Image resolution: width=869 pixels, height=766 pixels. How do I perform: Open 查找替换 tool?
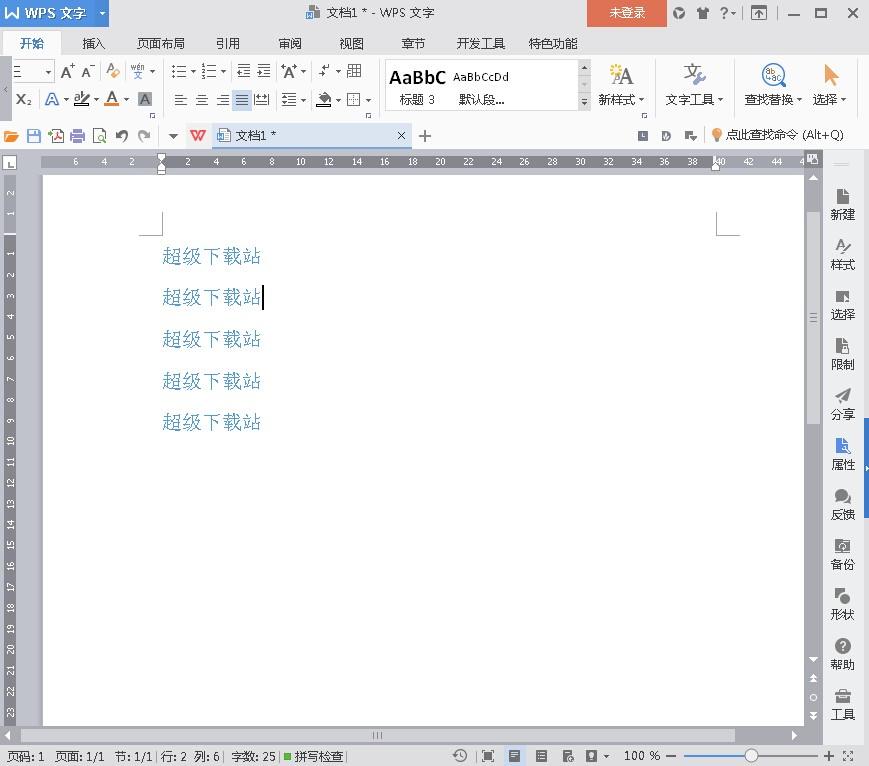[773, 86]
